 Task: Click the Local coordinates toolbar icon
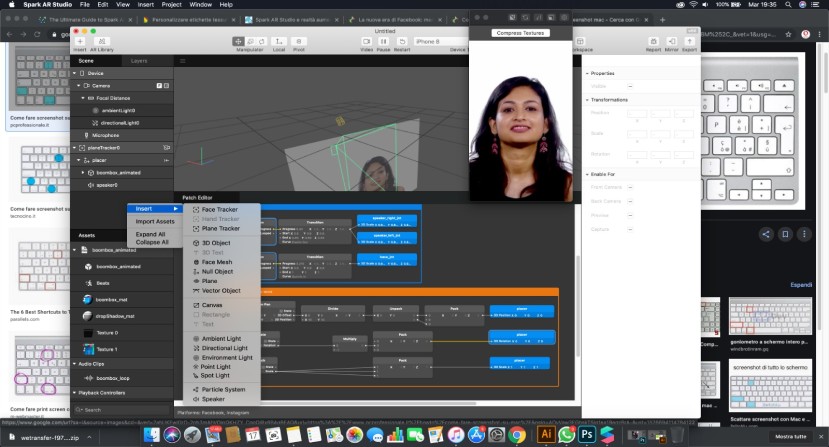point(279,41)
